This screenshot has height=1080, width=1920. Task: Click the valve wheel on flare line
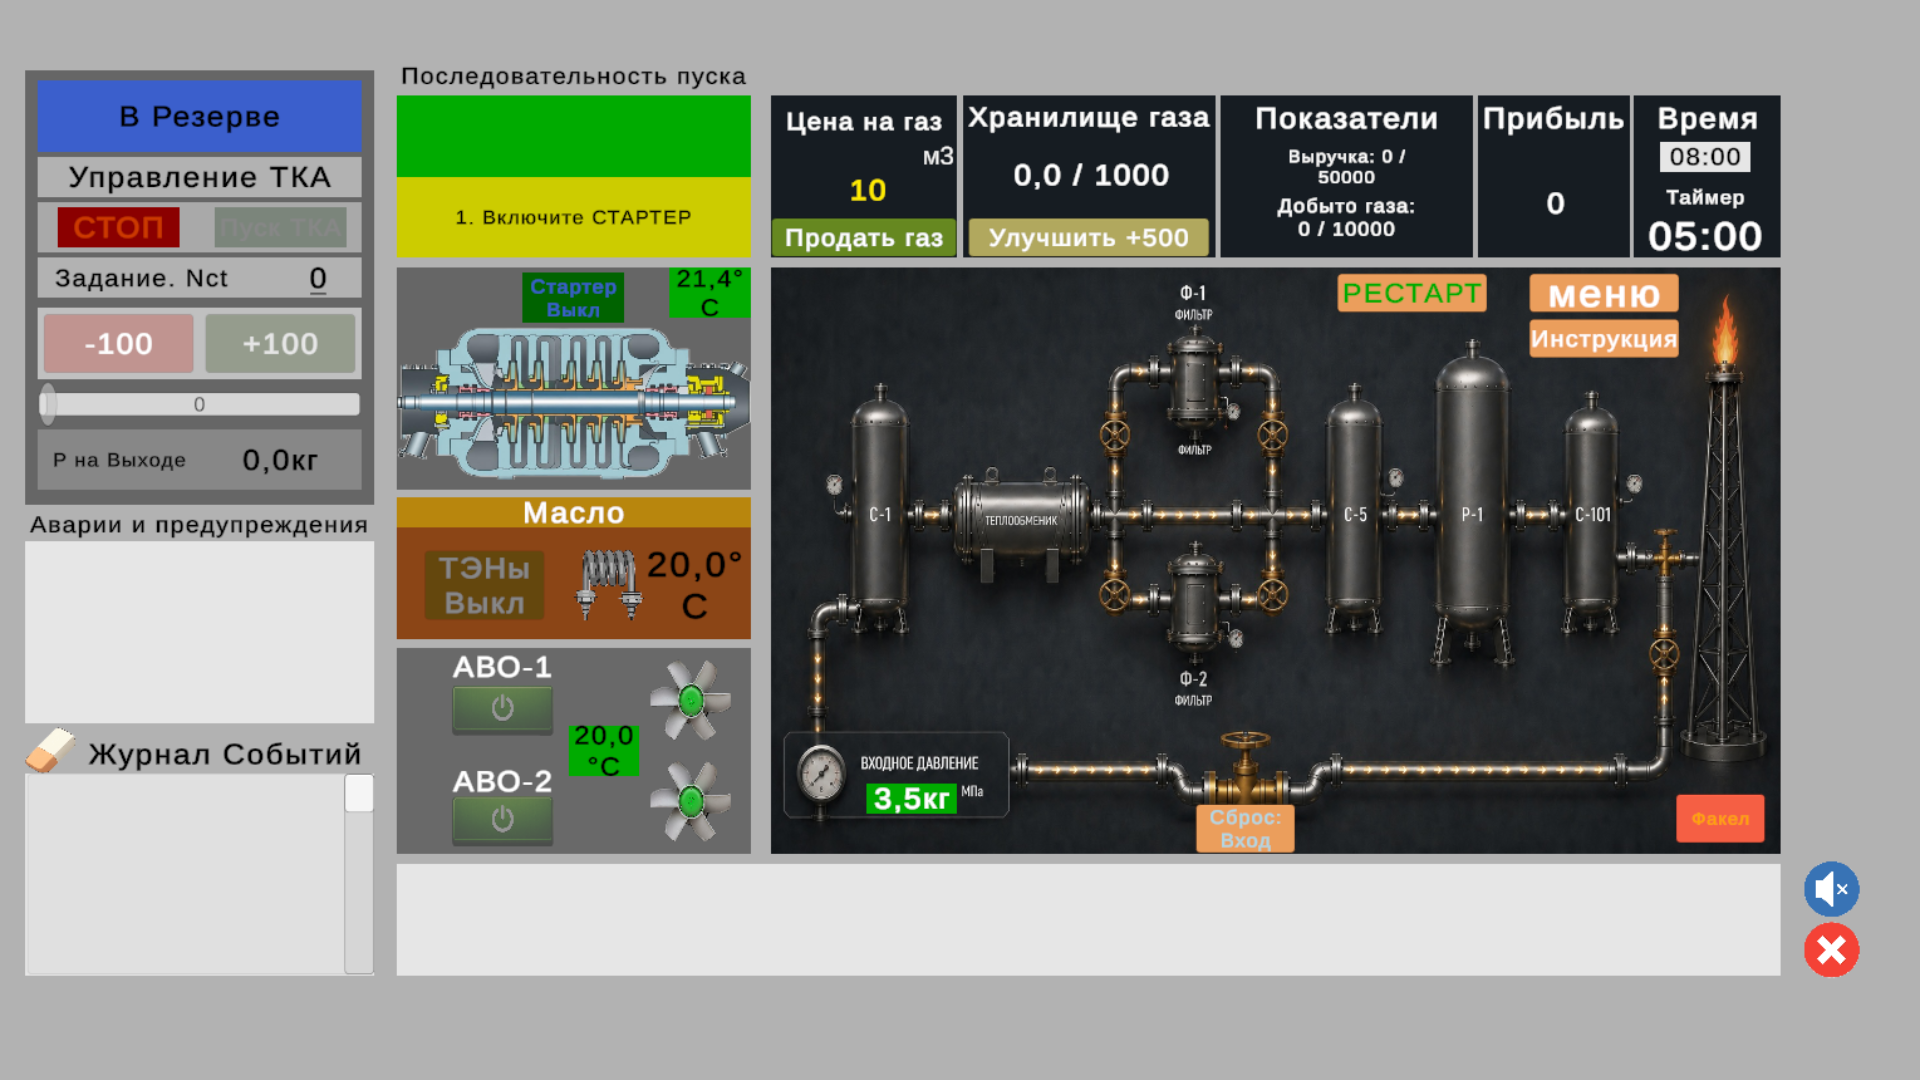tap(1664, 655)
